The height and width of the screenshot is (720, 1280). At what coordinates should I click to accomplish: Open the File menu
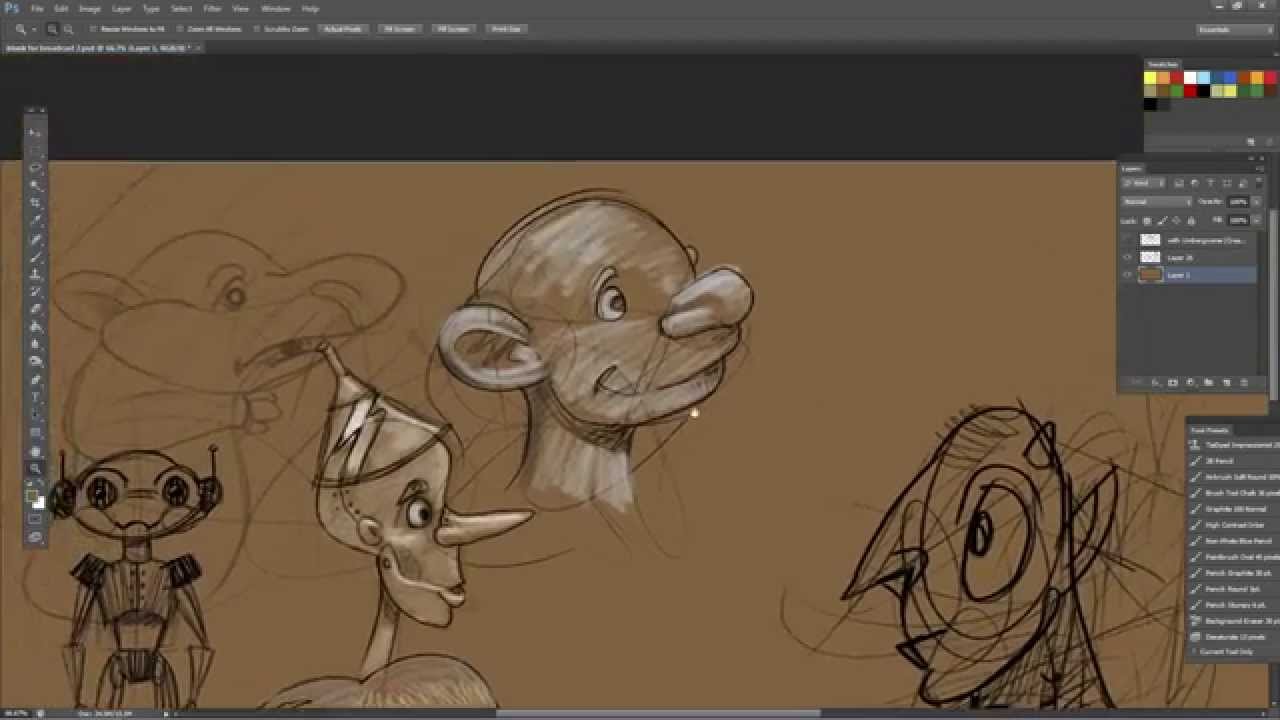(x=37, y=8)
